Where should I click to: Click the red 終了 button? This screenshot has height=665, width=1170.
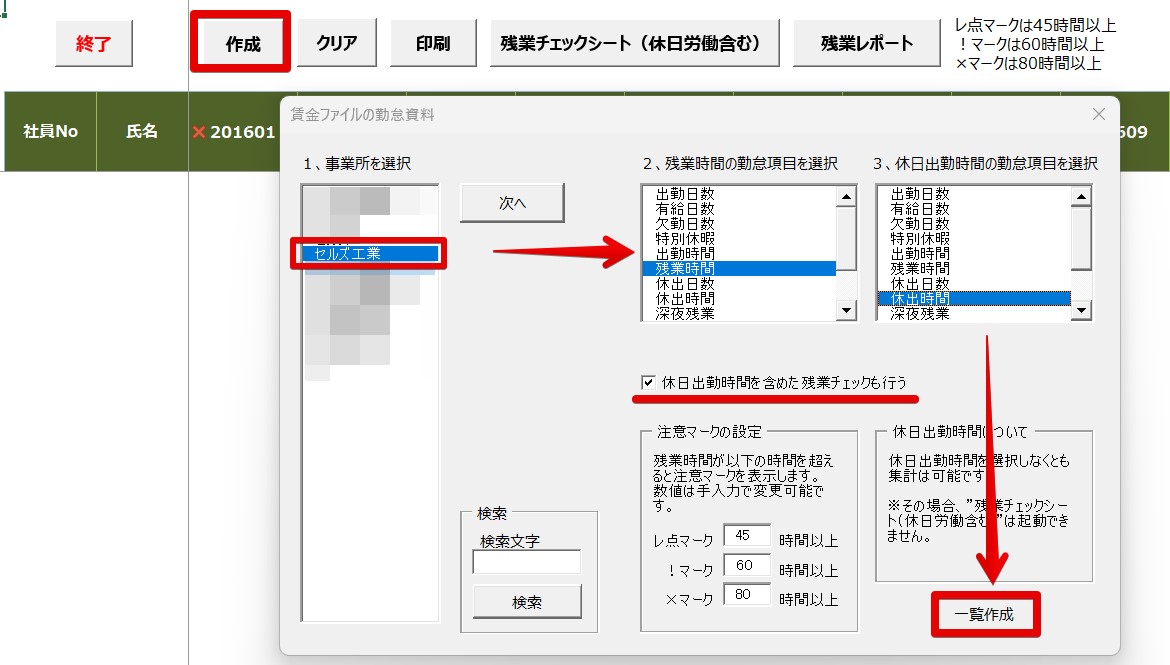(94, 43)
